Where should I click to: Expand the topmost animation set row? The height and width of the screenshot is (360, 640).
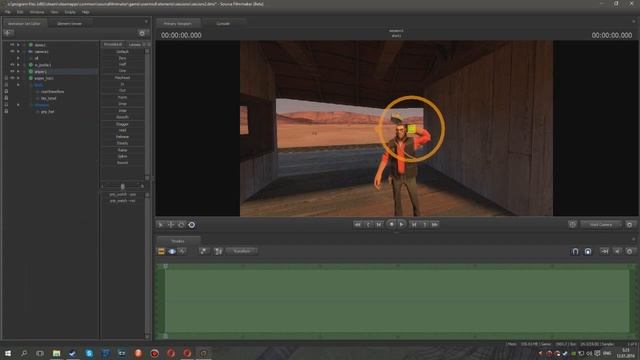[18, 45]
